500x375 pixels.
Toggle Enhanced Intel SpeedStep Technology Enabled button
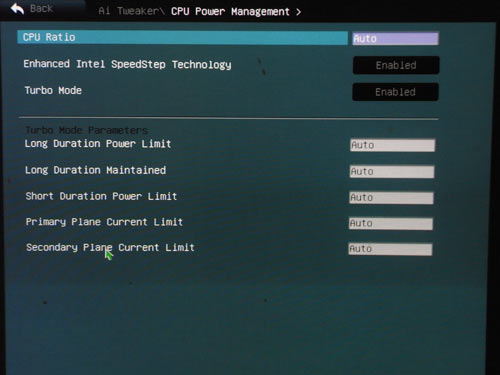396,65
